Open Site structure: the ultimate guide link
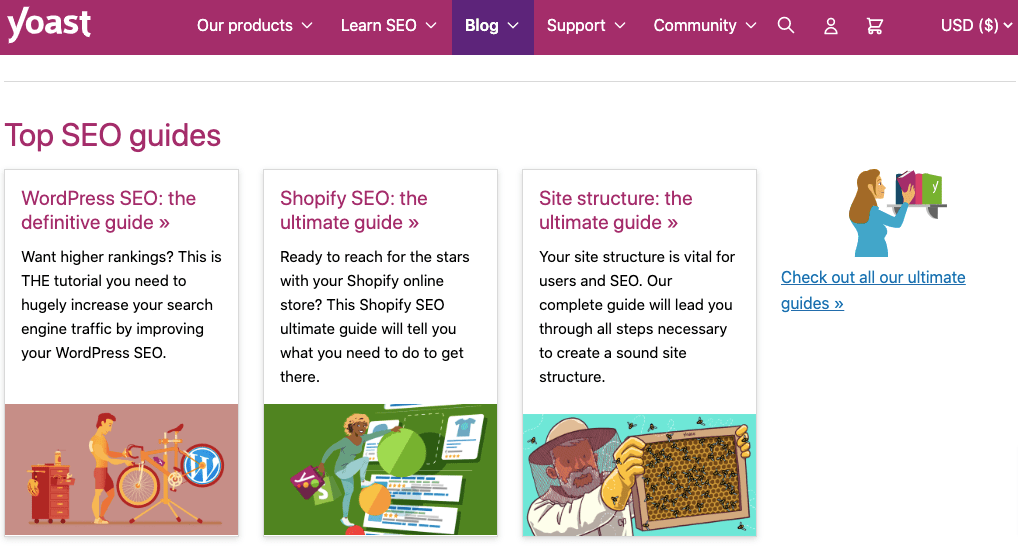 [x=615, y=210]
